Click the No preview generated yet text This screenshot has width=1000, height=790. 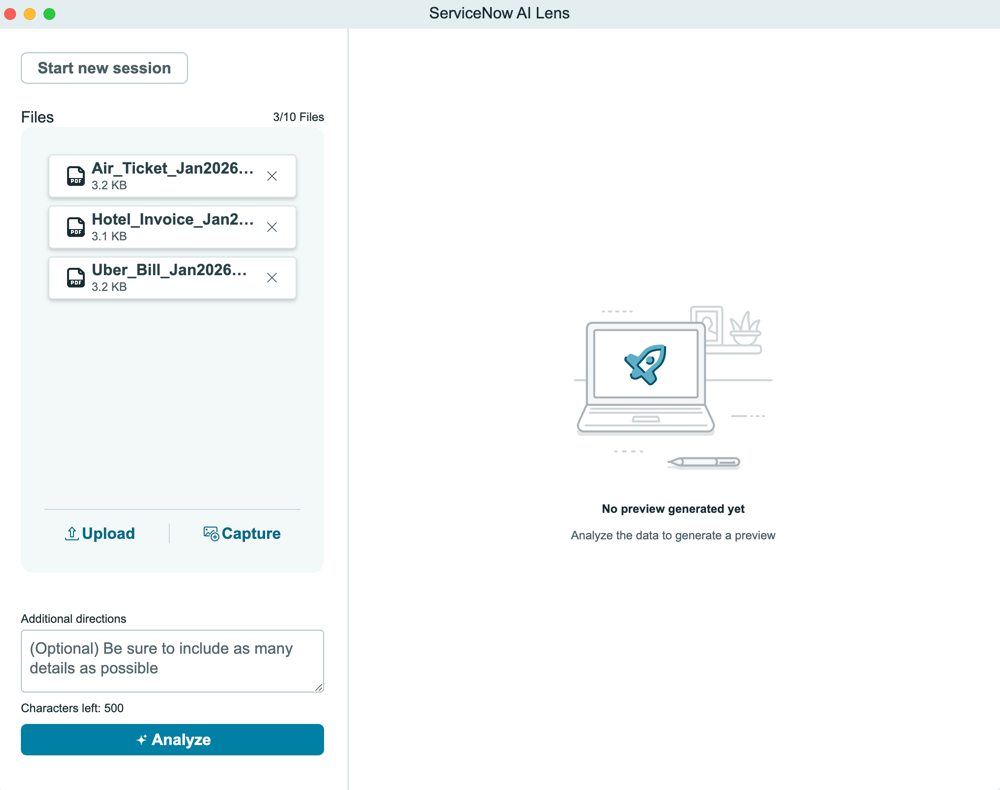pos(673,509)
